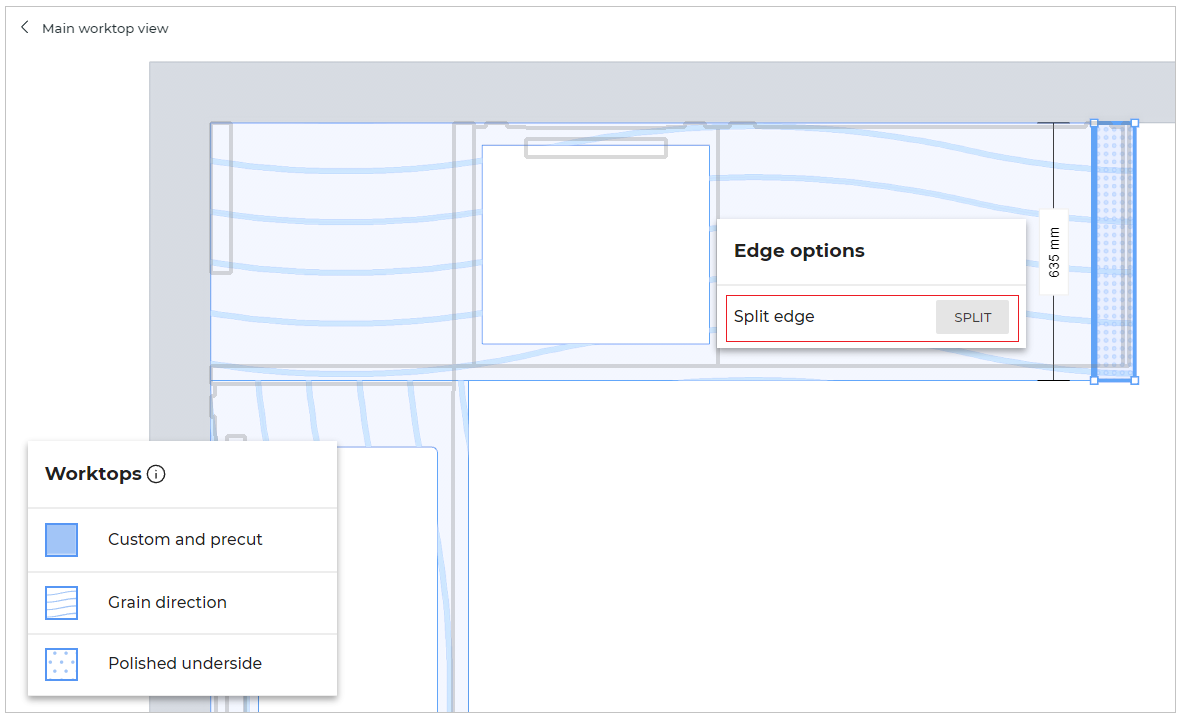
Task: Click the bottom-left handle of selected edge
Action: point(1094,380)
